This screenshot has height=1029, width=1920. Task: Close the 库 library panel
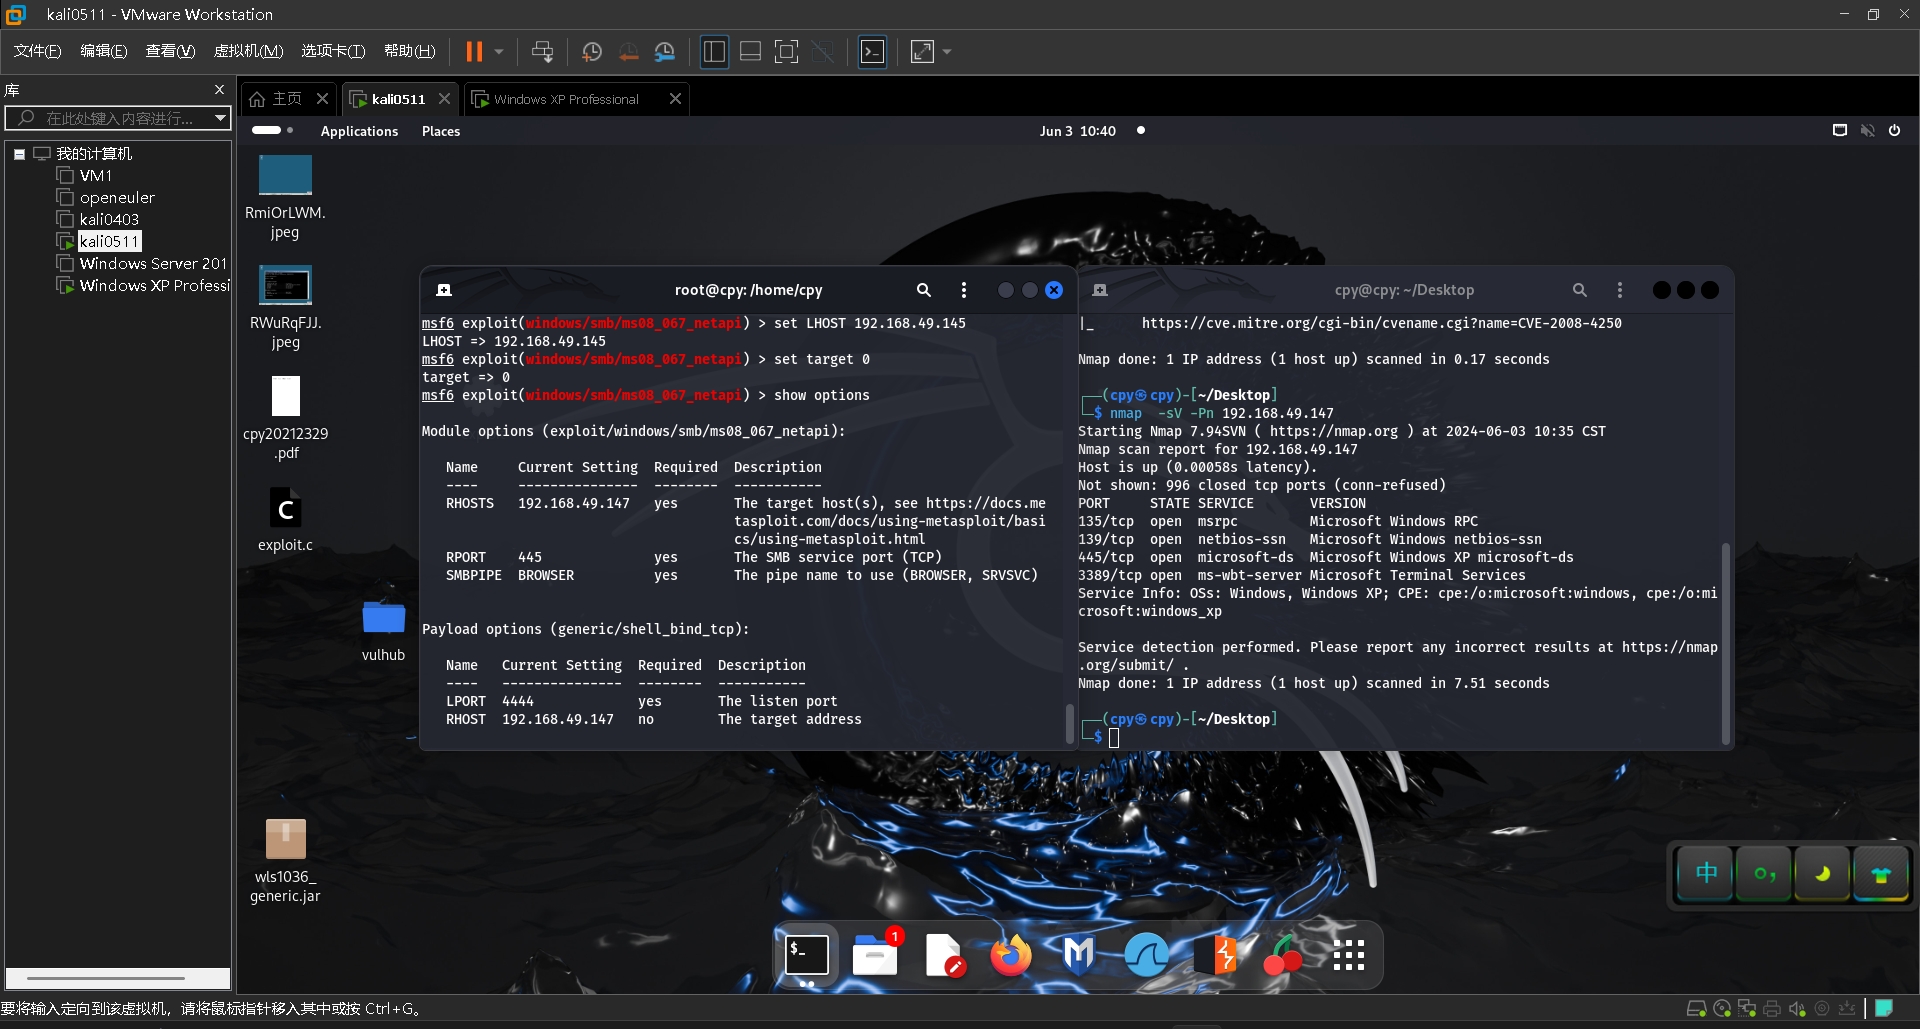point(219,90)
